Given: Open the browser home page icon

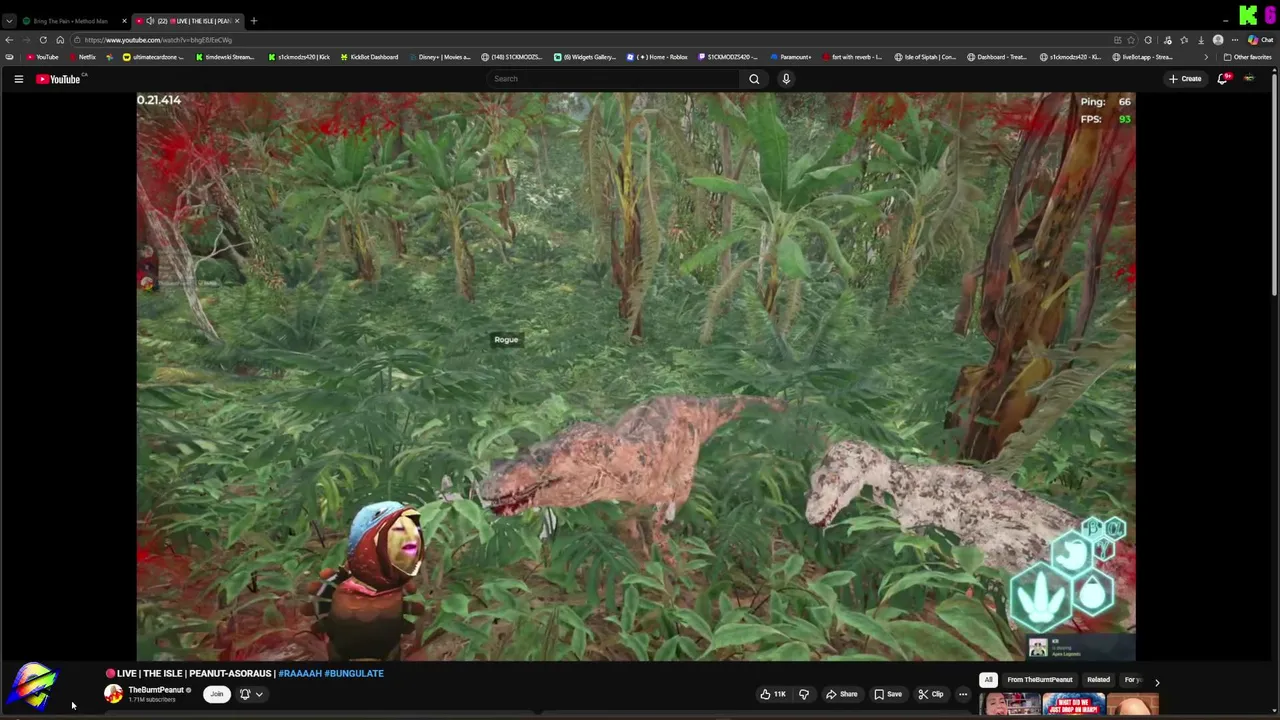Looking at the screenshot, I should (x=60, y=40).
